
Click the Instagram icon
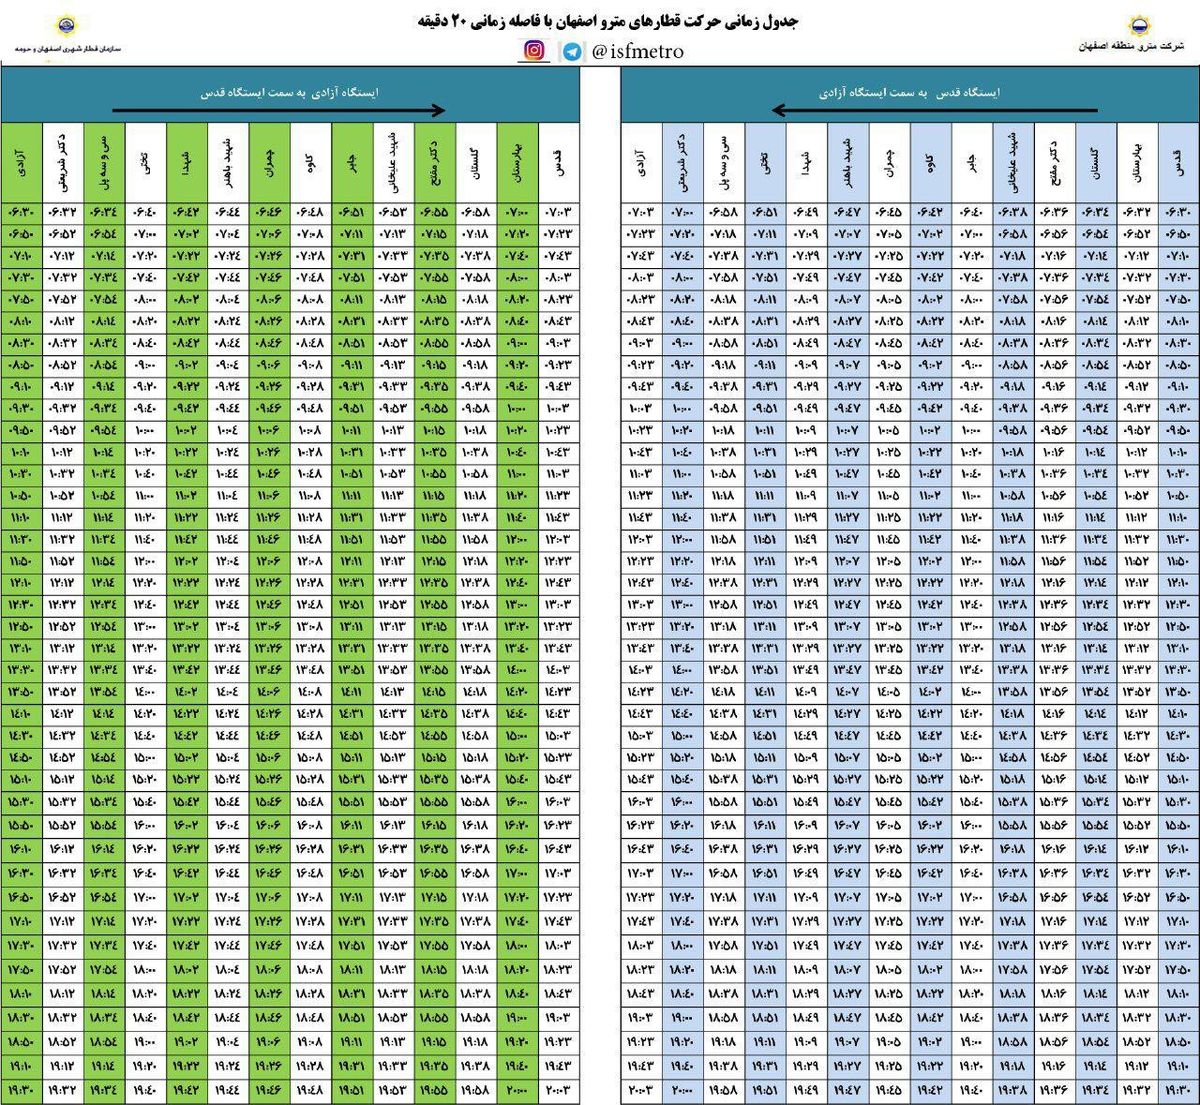tap(536, 51)
